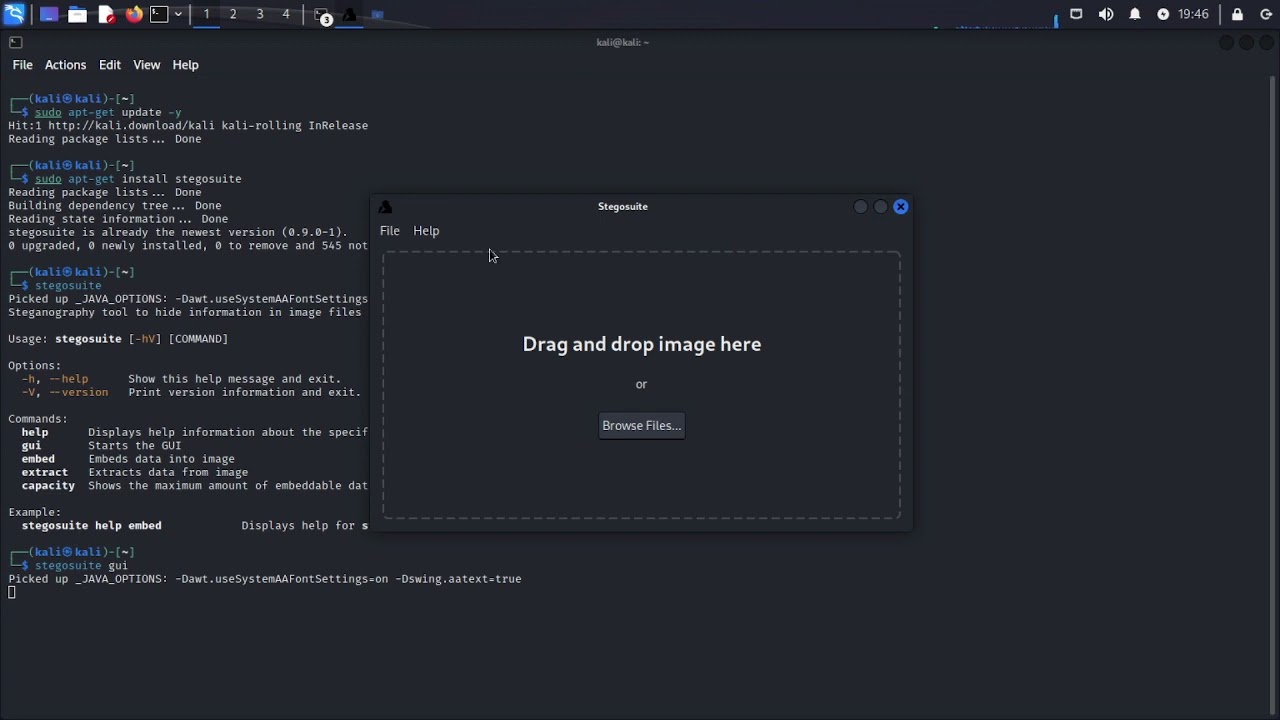Click the Stegosuite title bar app icon
Screen dimensions: 1280x720
(x=386, y=207)
